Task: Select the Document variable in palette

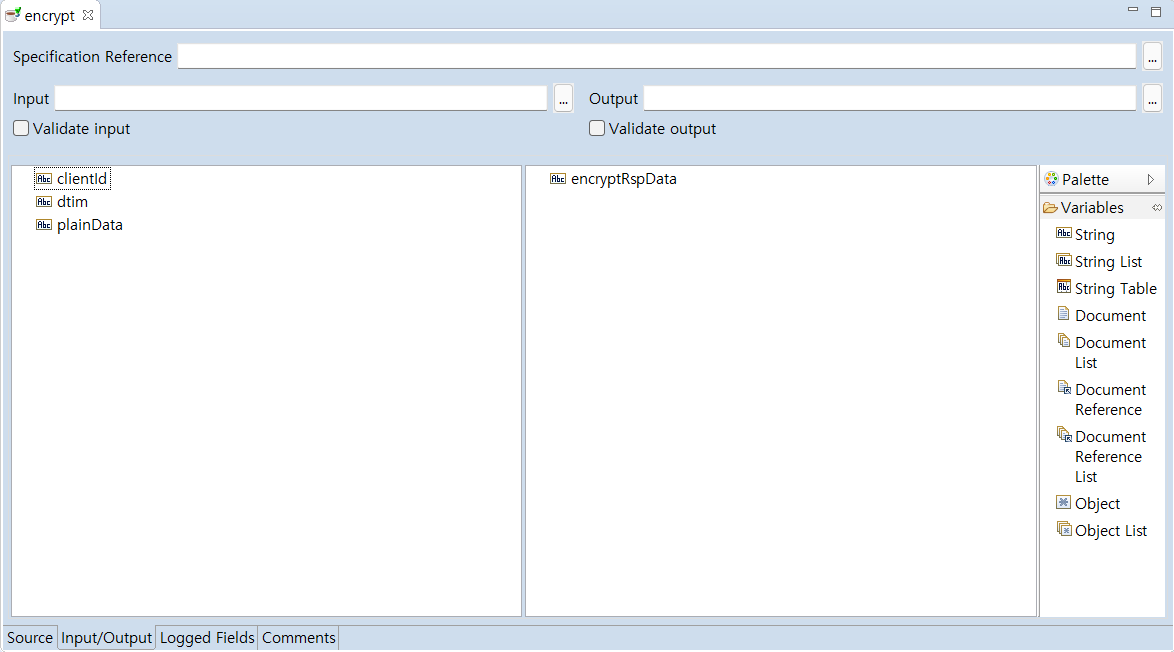Action: pyautogui.click(x=1109, y=316)
